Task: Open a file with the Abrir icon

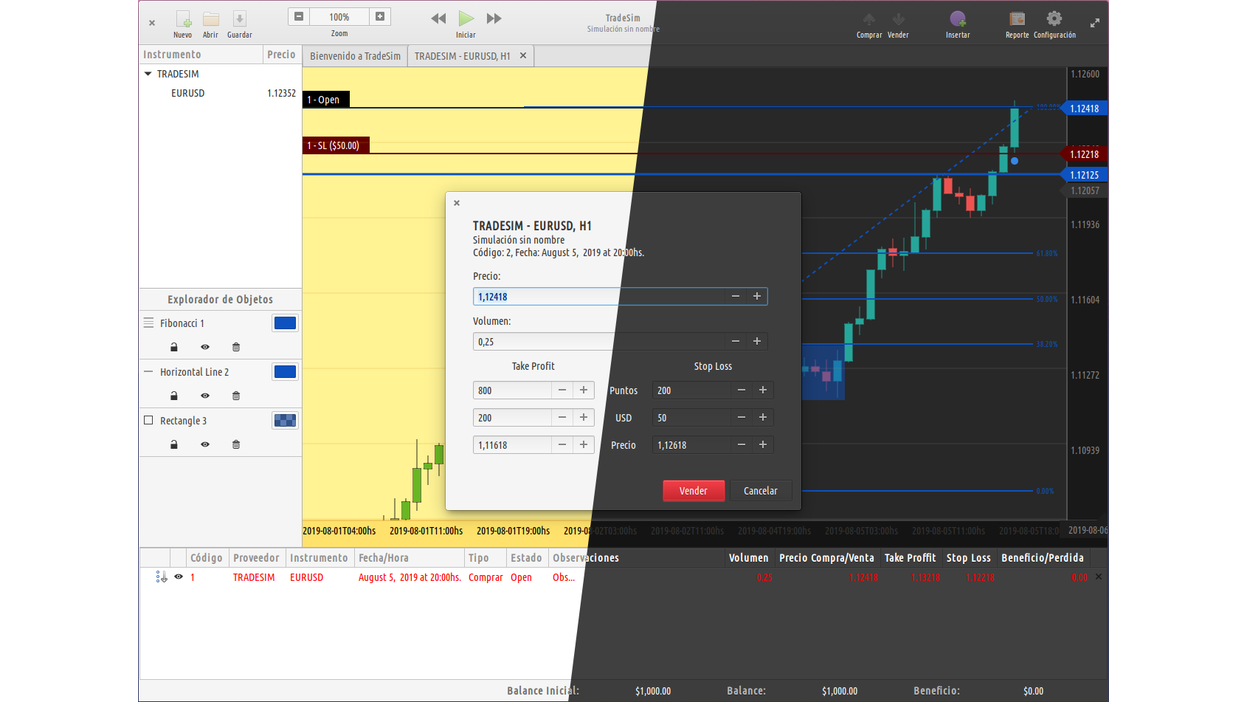Action: 211,20
